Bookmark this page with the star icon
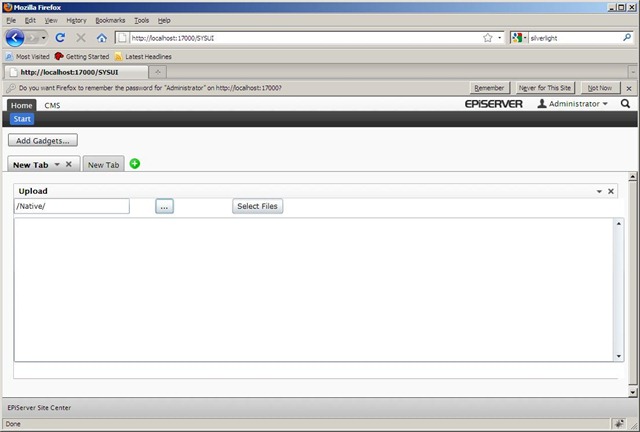The image size is (640, 432). tap(487, 38)
